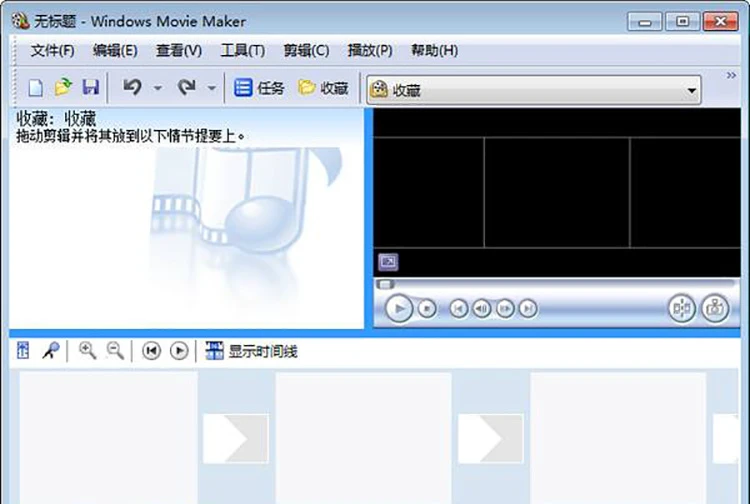Select the second empty storyboard clip cell
The image size is (750, 504).
(x=364, y=438)
